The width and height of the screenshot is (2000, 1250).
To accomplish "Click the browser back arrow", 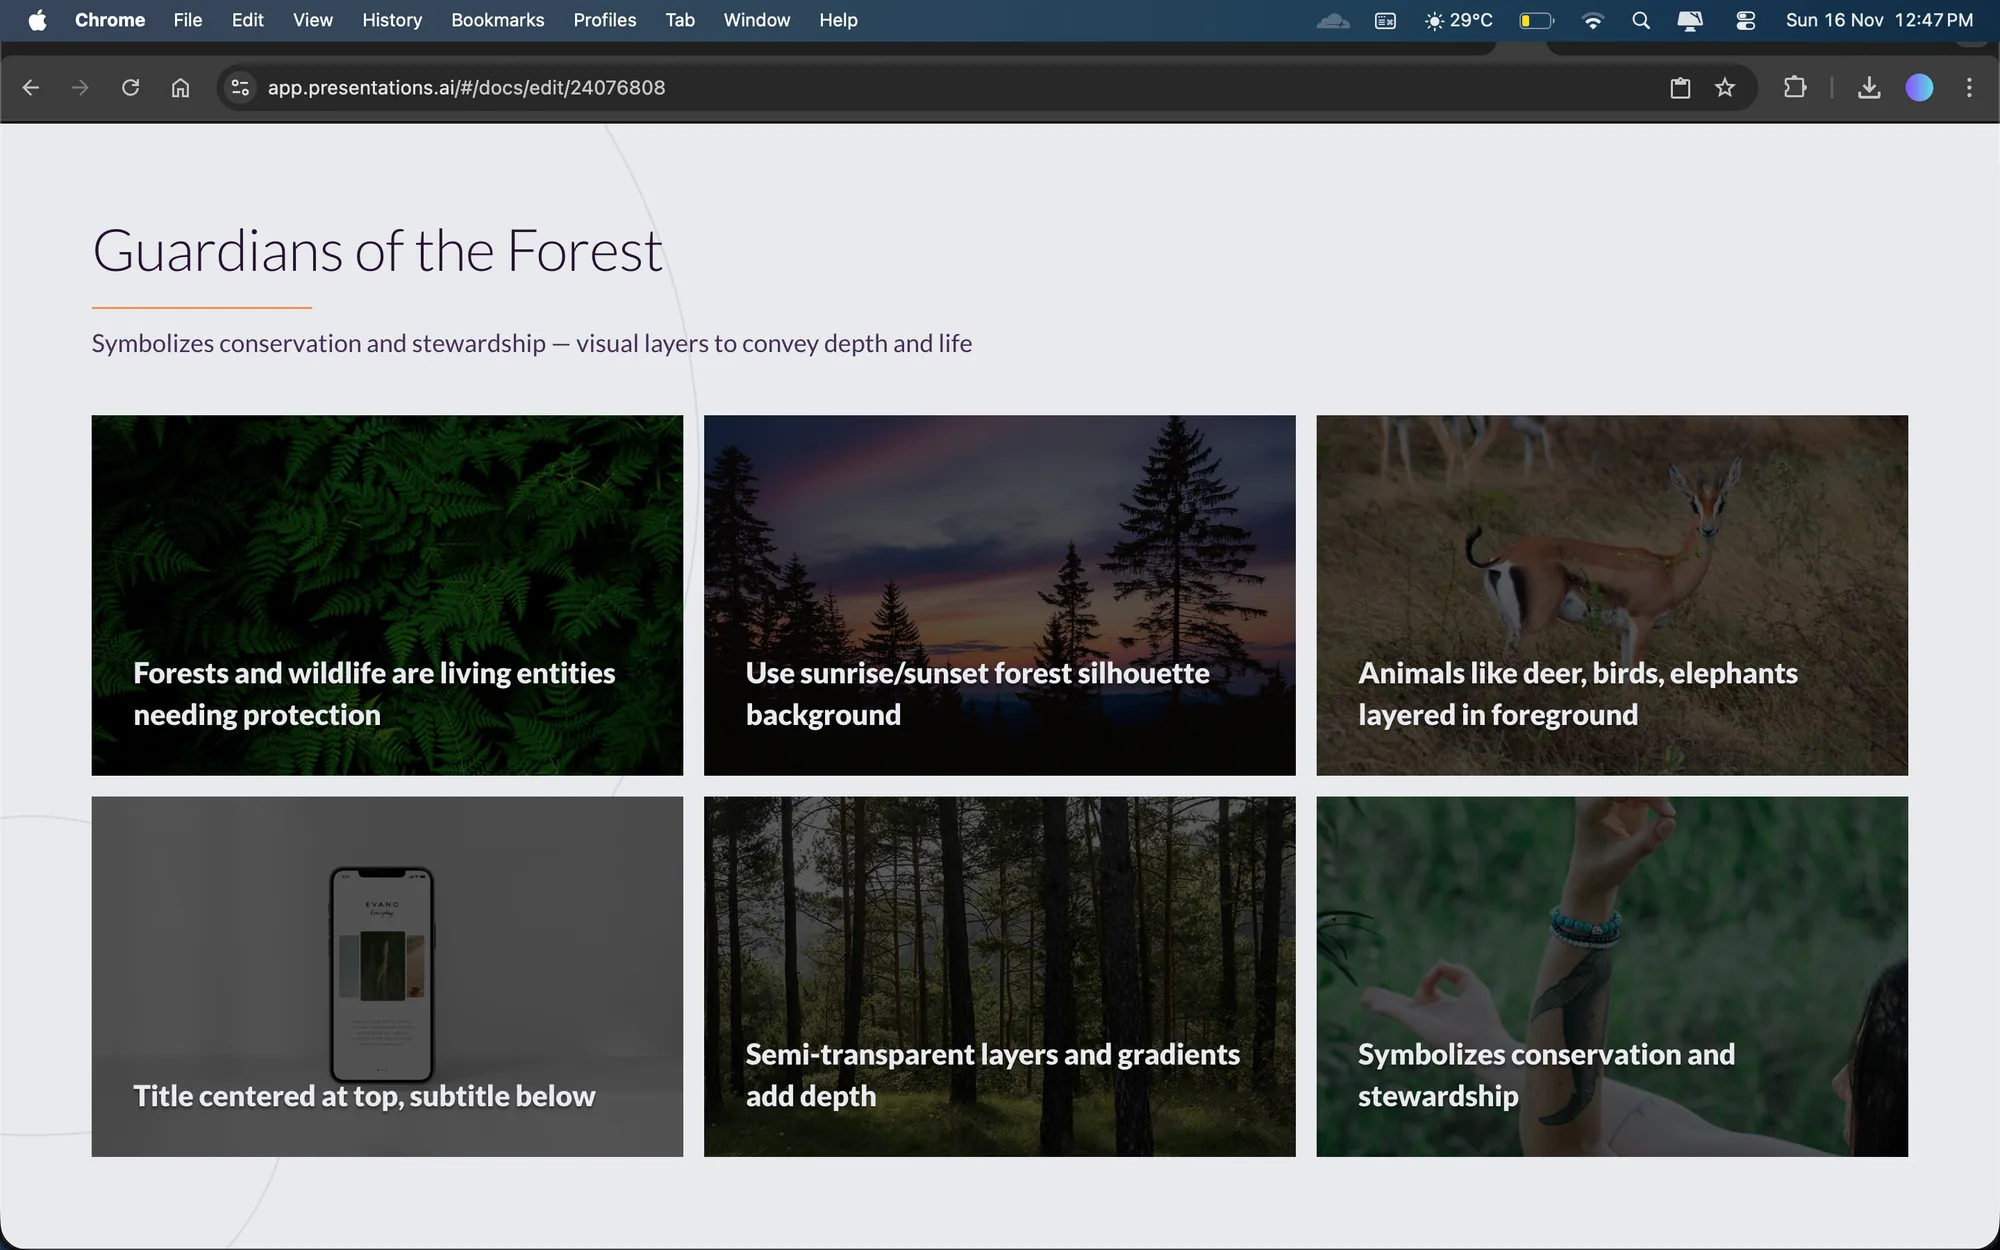I will 31,88.
